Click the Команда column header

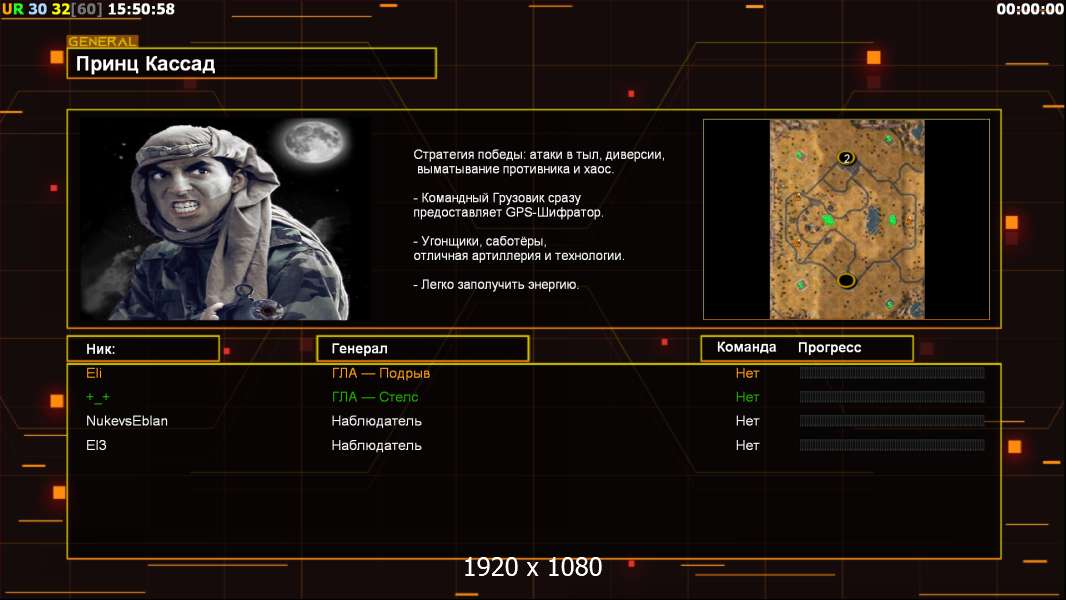click(x=746, y=347)
